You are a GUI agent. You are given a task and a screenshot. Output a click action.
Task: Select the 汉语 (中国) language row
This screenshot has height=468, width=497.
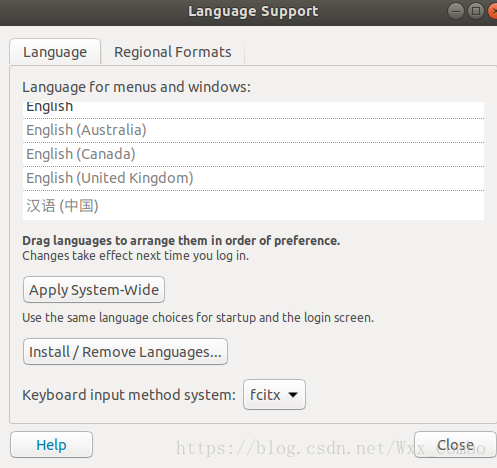point(253,205)
